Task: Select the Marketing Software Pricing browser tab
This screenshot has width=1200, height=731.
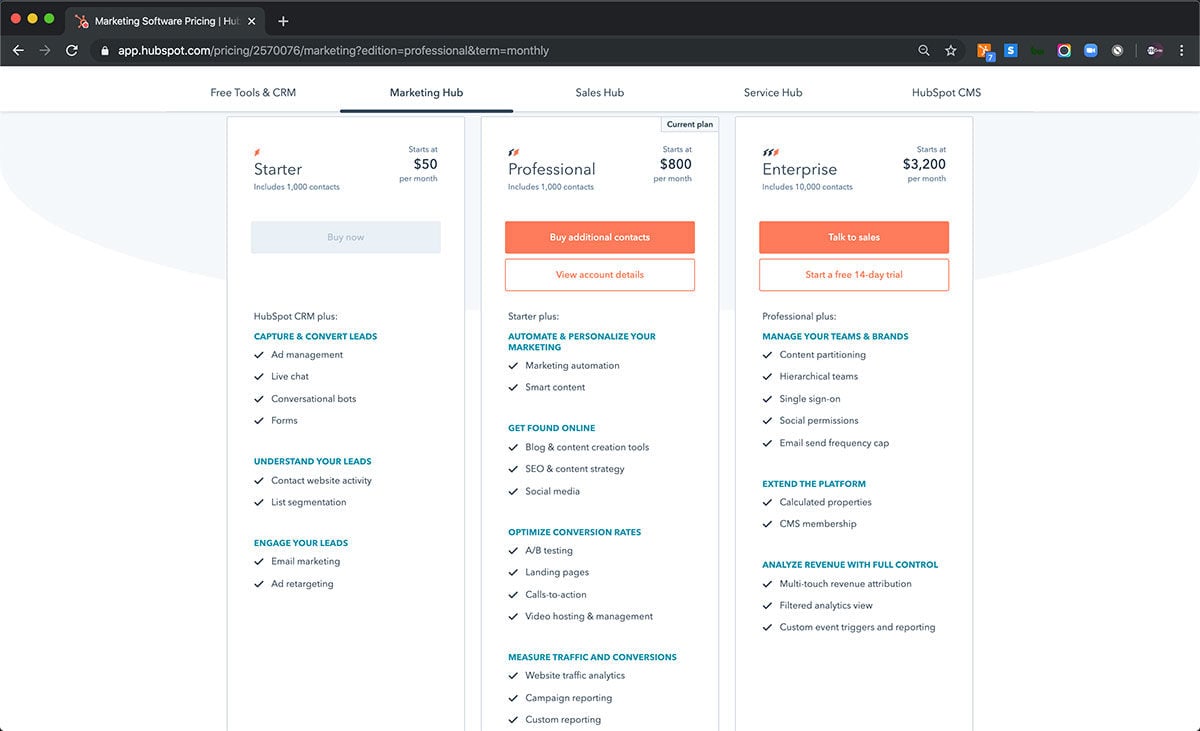Action: (x=165, y=21)
